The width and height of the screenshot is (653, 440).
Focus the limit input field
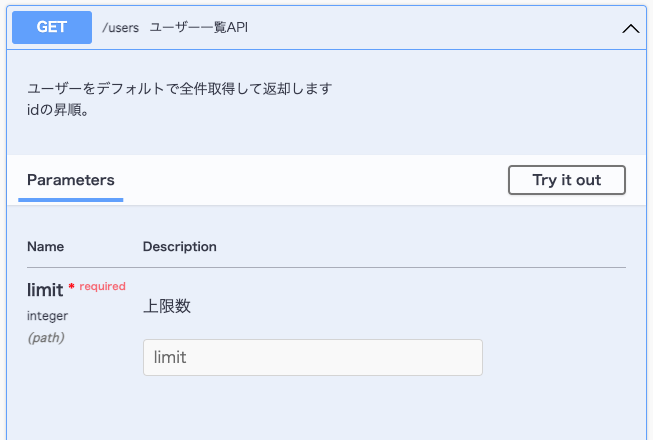[x=313, y=358]
